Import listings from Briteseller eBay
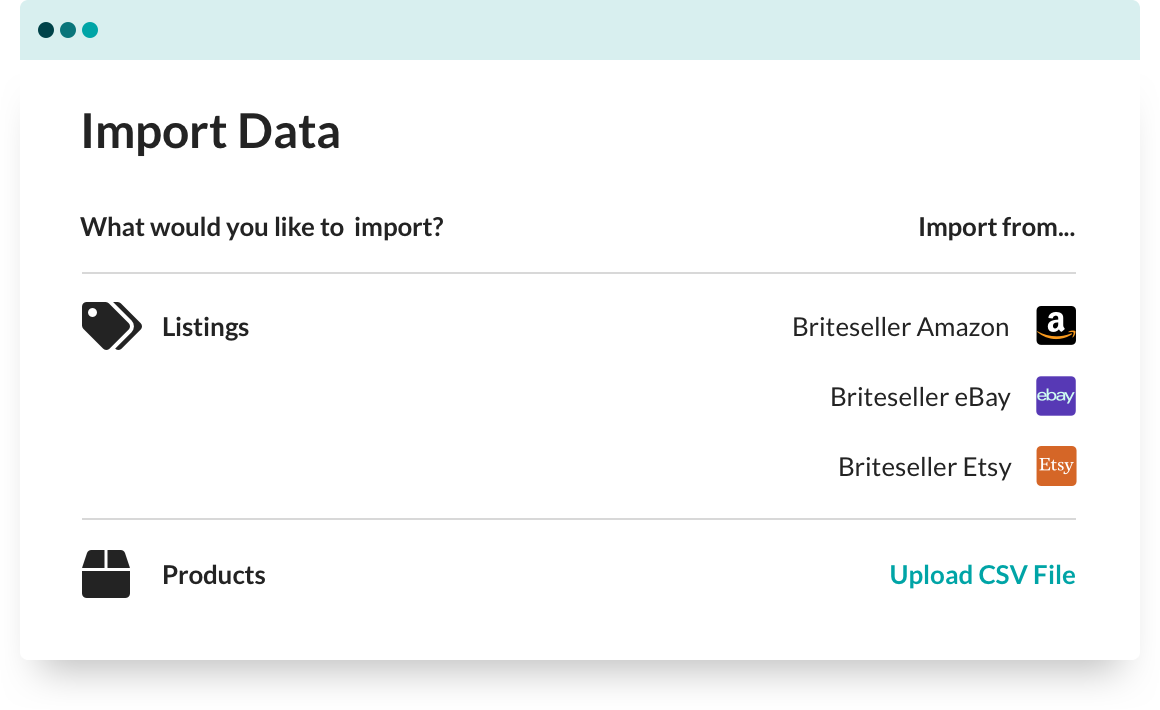Screen dimensions: 1160x710 (920, 397)
